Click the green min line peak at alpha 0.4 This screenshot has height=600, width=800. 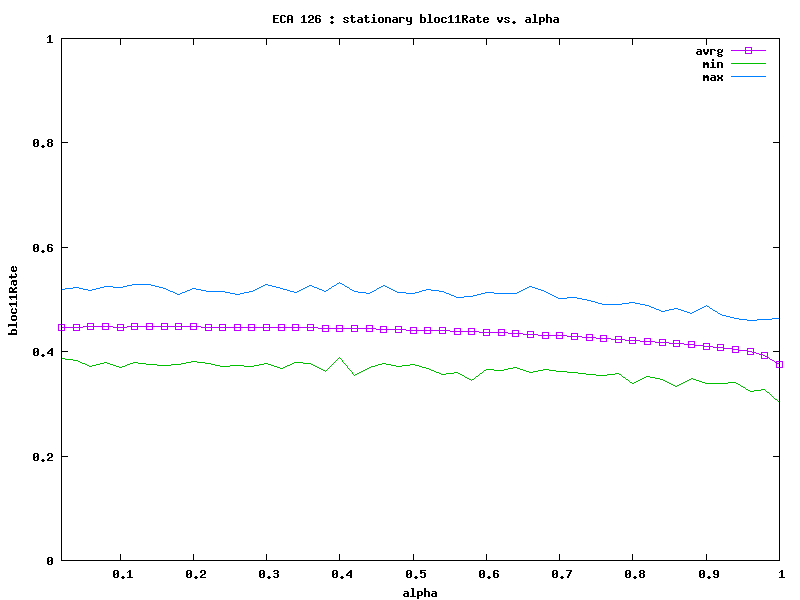click(x=340, y=357)
